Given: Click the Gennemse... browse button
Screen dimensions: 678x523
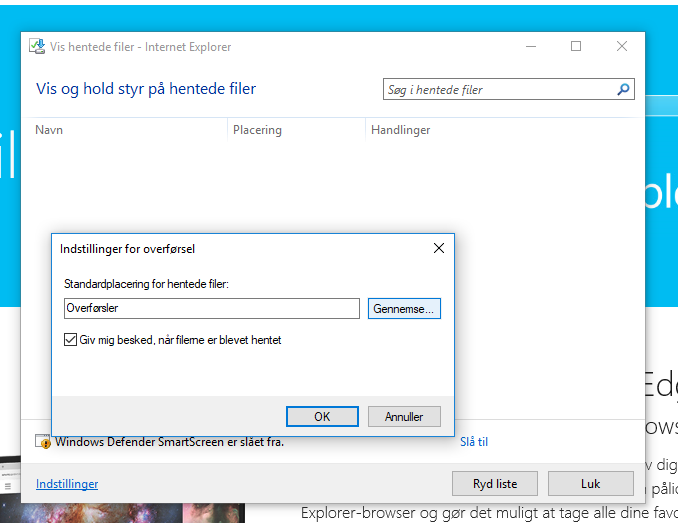Looking at the screenshot, I should (x=404, y=309).
